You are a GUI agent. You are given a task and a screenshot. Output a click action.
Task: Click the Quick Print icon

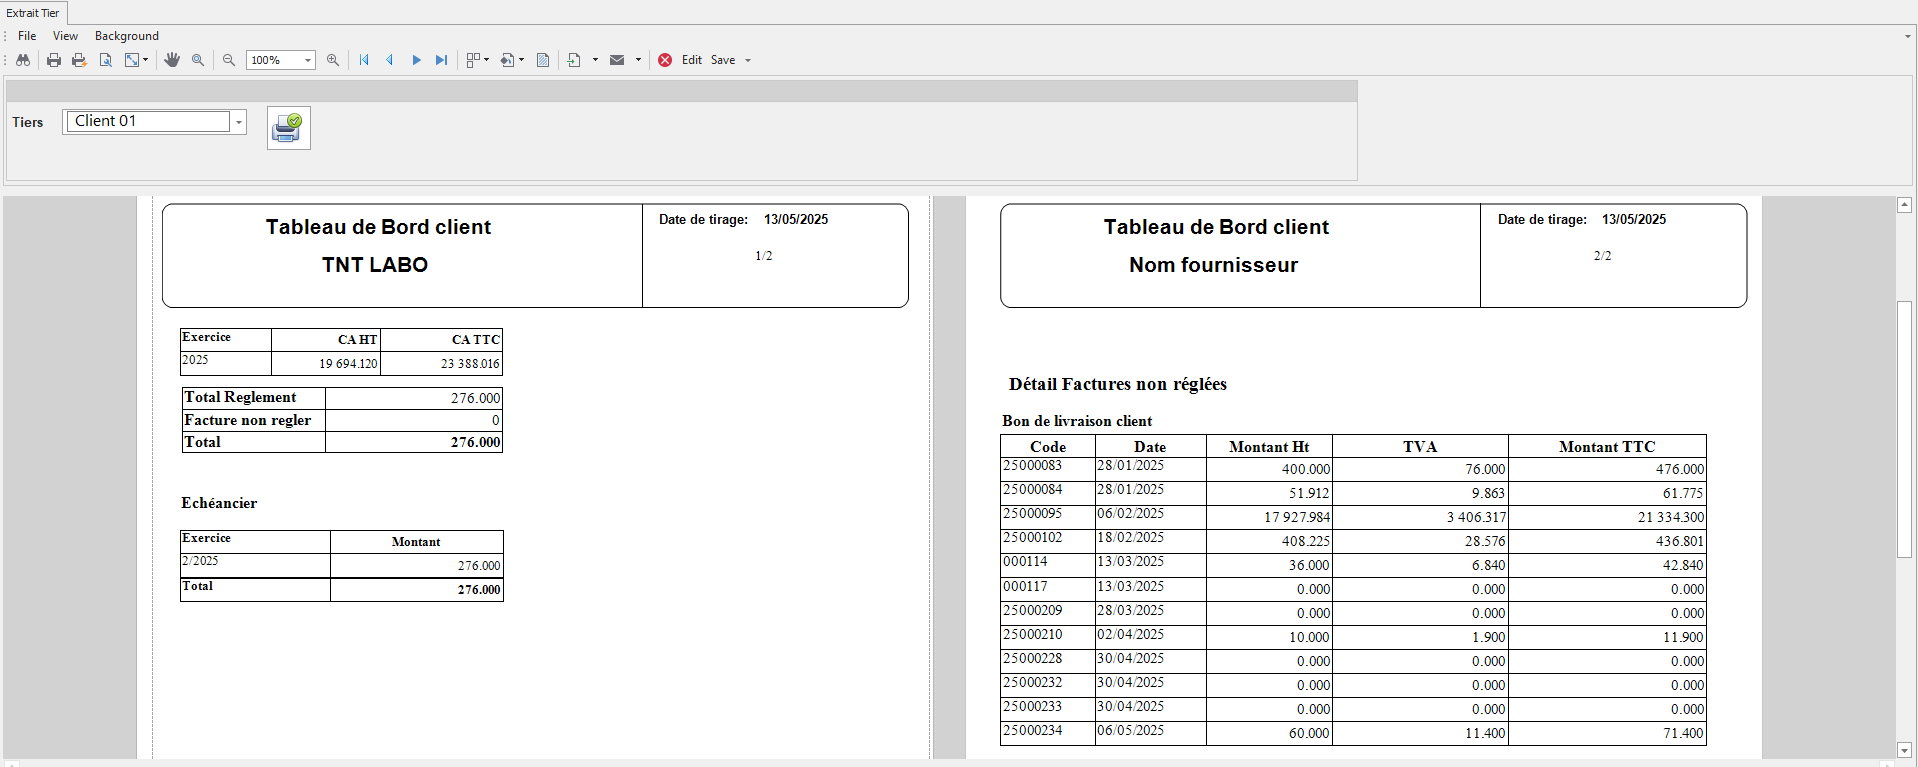tap(79, 60)
